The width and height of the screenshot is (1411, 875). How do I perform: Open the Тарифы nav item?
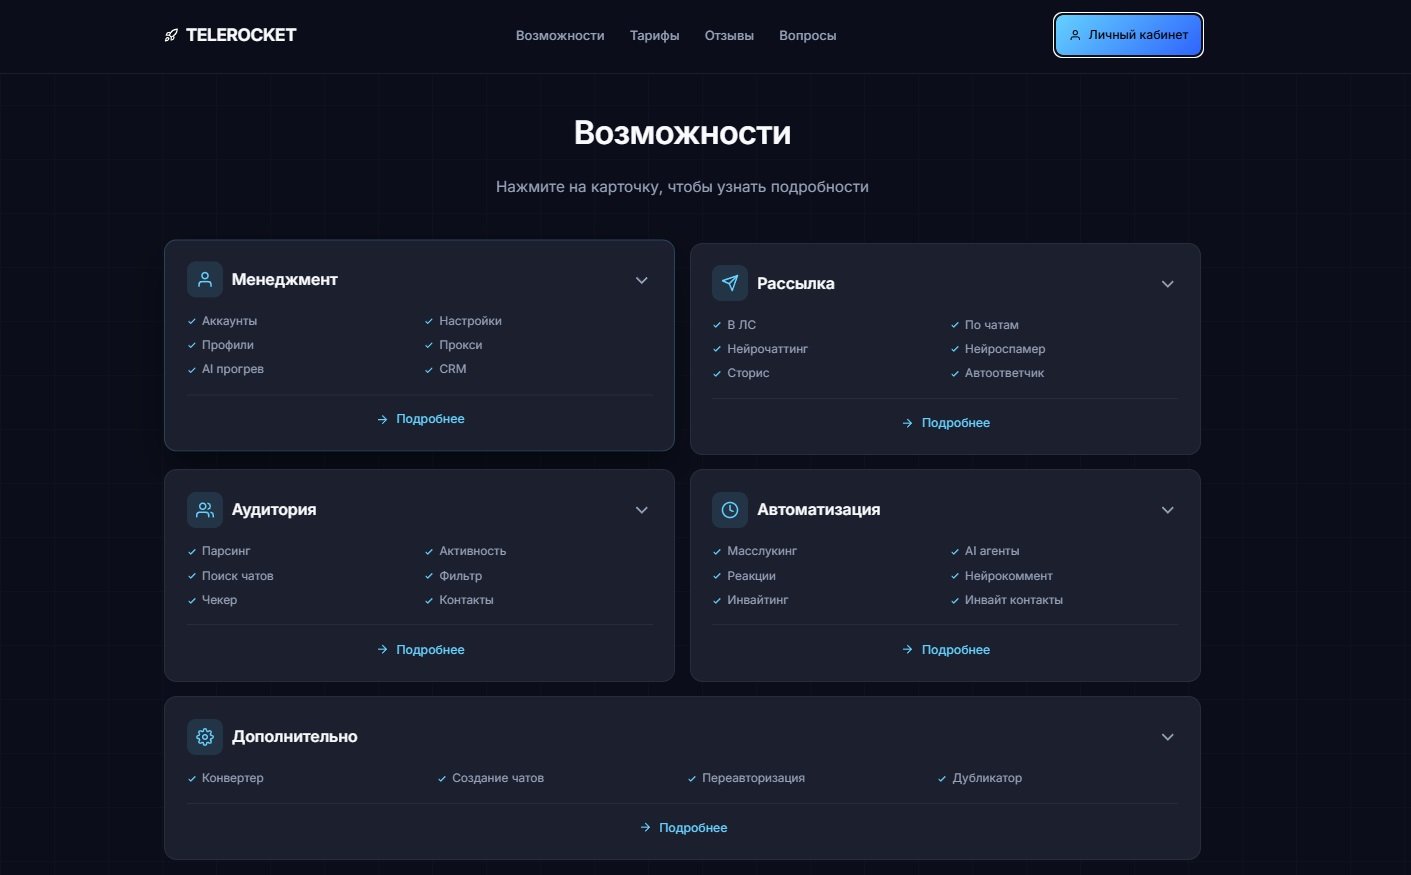coord(654,36)
